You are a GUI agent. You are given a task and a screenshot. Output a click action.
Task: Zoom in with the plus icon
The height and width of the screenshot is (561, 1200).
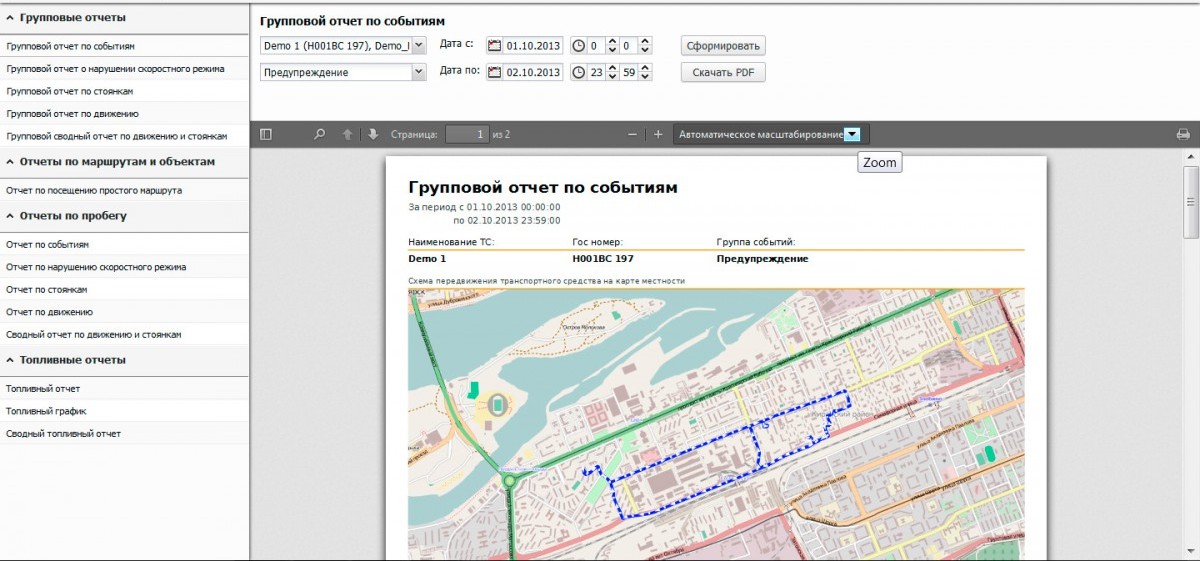pos(658,134)
